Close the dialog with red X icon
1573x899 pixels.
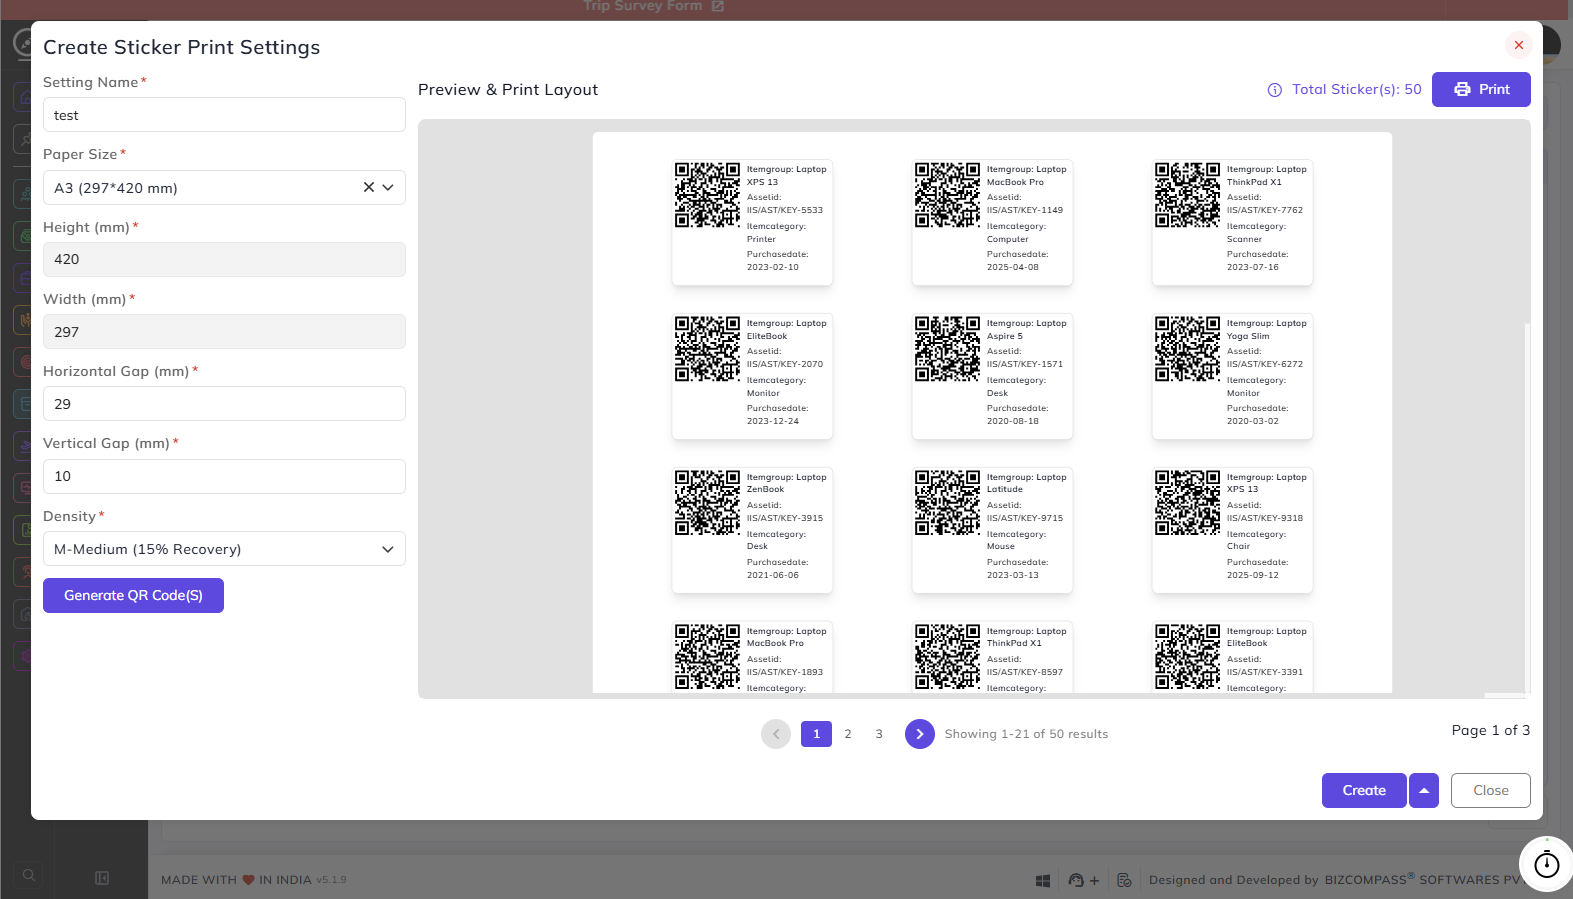(1519, 45)
